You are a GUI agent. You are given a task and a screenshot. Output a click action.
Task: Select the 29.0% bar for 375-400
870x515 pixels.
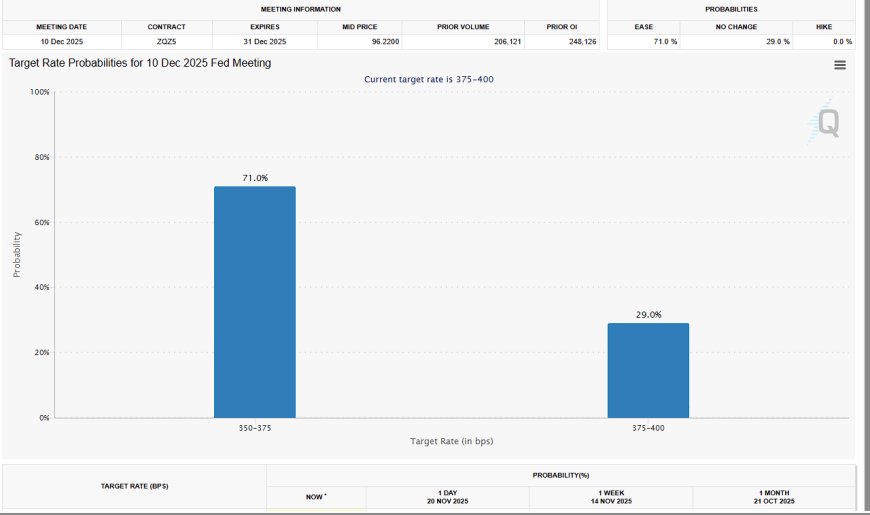[648, 370]
